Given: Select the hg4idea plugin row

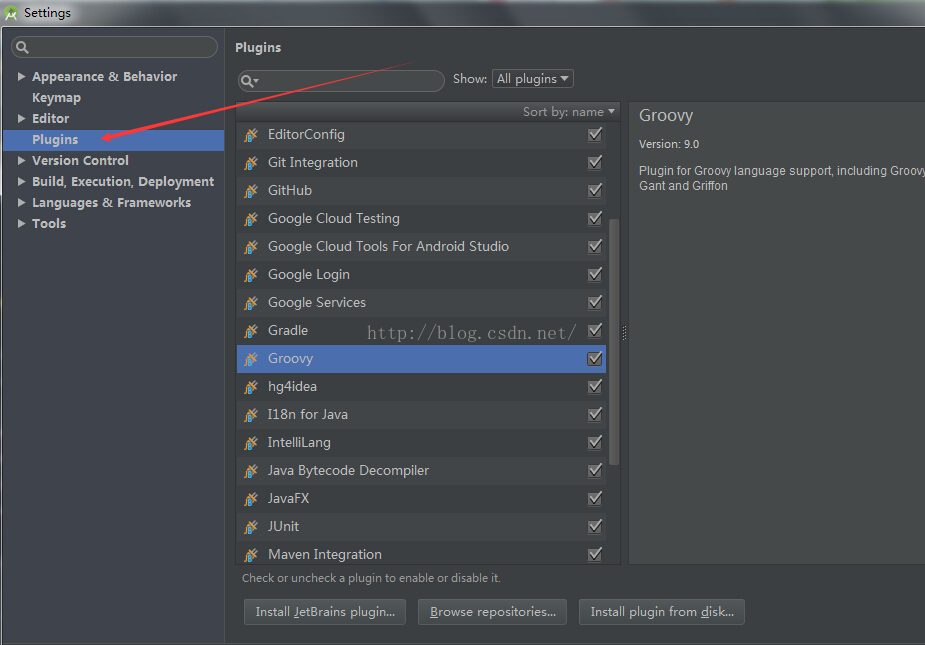Looking at the screenshot, I should [421, 387].
